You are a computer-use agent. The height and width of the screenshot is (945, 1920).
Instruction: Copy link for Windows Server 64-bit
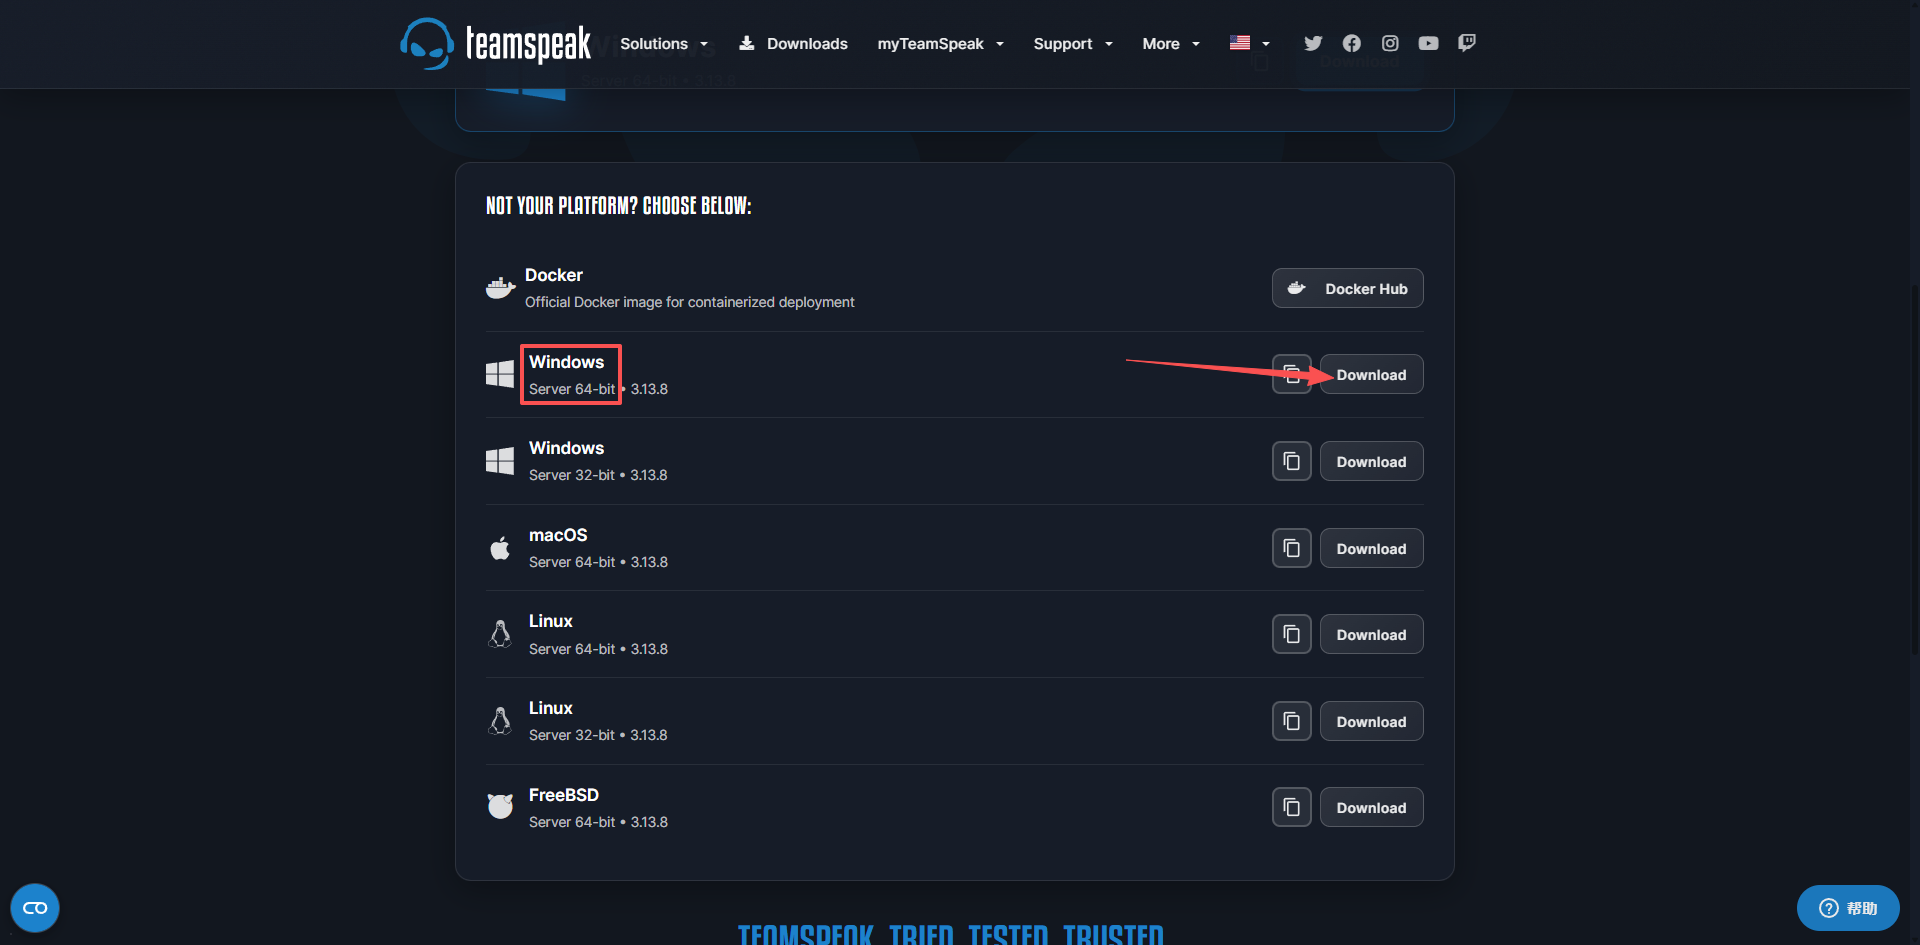coord(1291,374)
